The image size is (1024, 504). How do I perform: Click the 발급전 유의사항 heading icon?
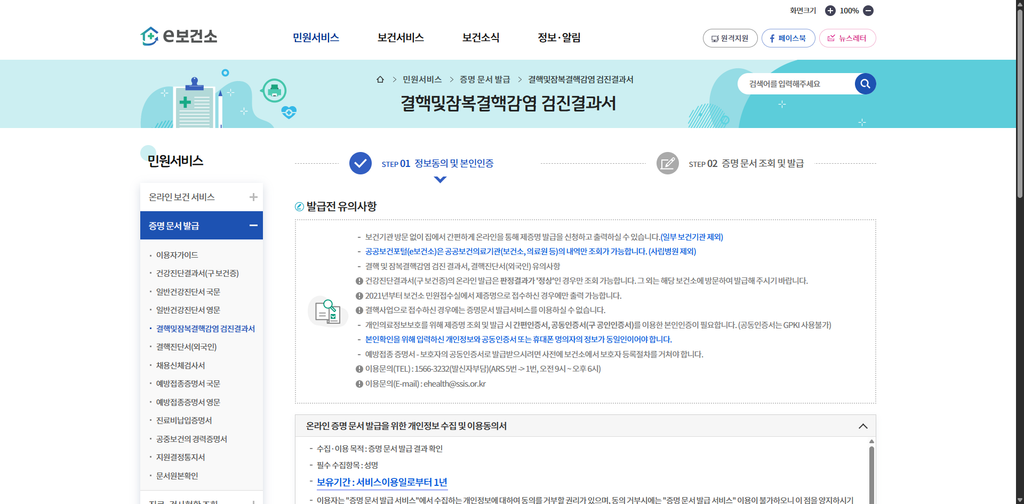[x=300, y=207]
